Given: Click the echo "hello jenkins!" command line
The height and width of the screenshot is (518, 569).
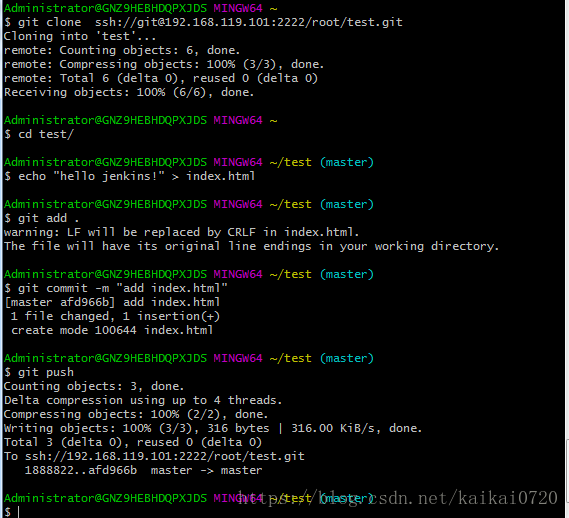Looking at the screenshot, I should click(x=129, y=176).
